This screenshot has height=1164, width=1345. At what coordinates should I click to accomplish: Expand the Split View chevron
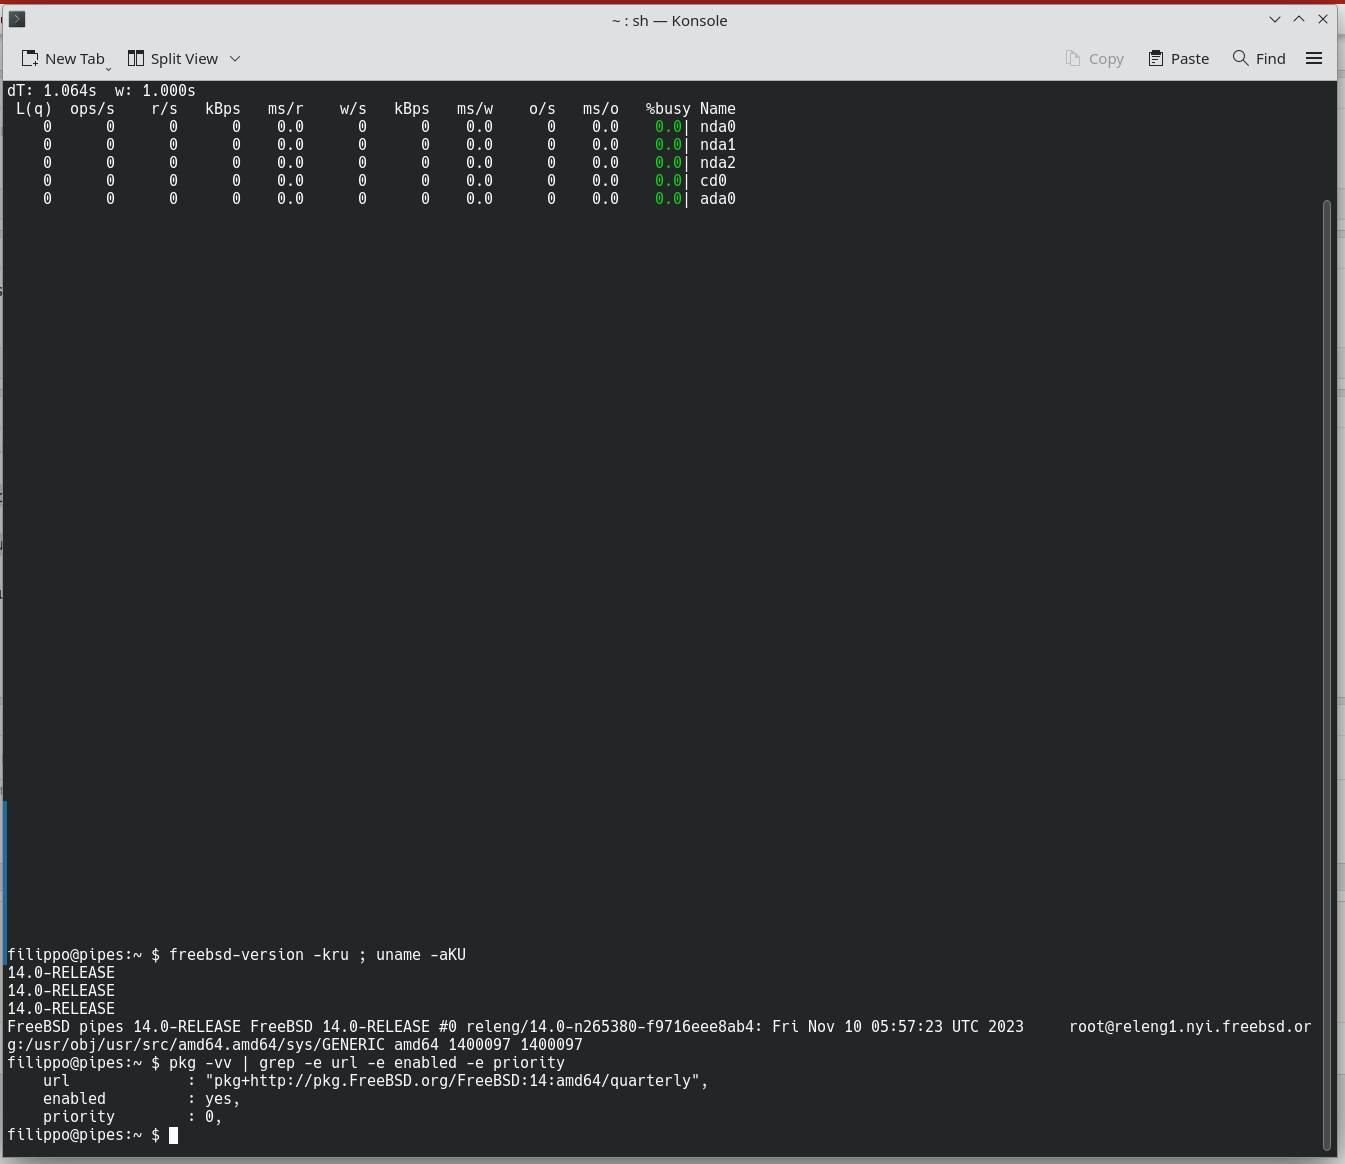[x=235, y=59]
